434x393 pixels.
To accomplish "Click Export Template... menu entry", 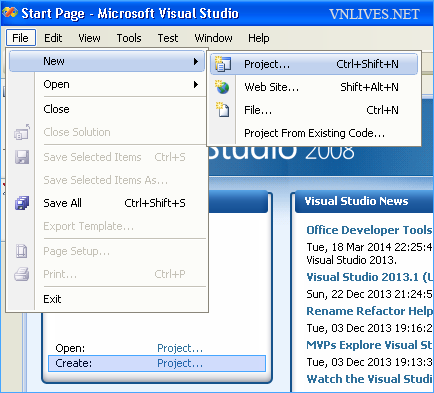I will click(x=107, y=226).
